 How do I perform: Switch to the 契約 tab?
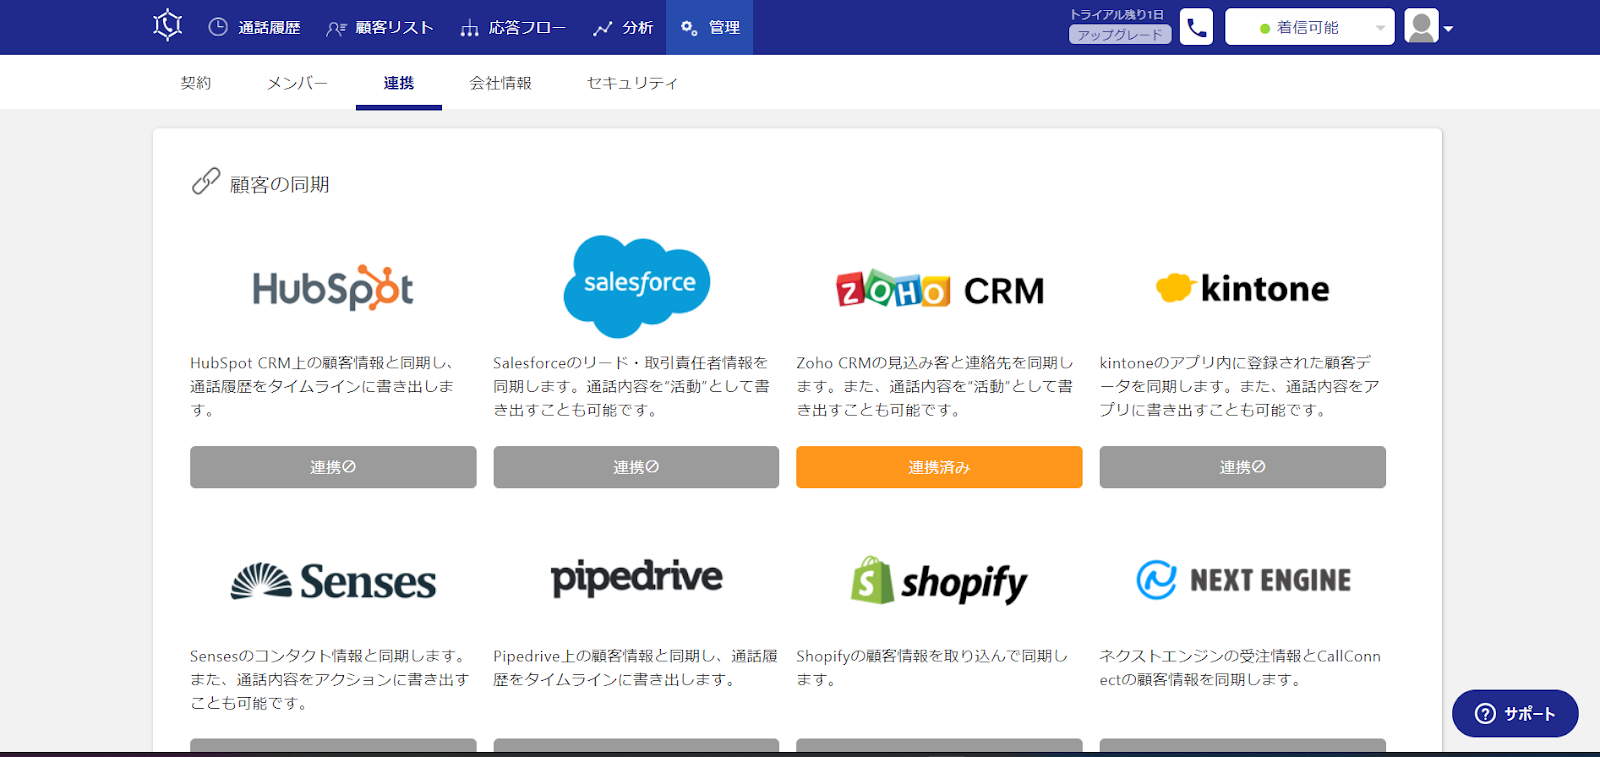coord(196,83)
